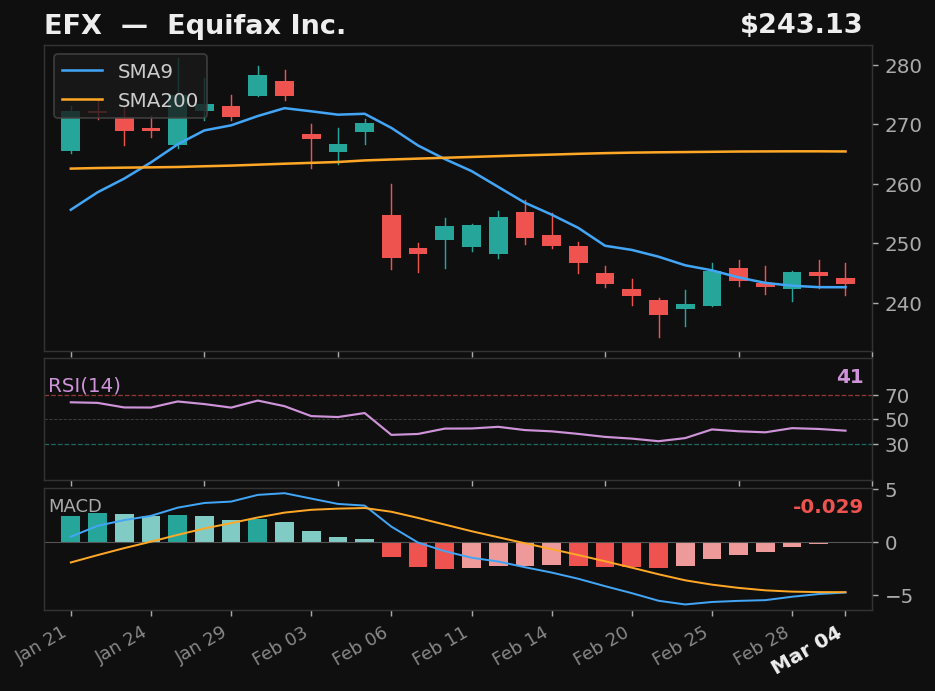The height and width of the screenshot is (691, 935).
Task: Click the Feb 20 date label
Action: coord(600,645)
